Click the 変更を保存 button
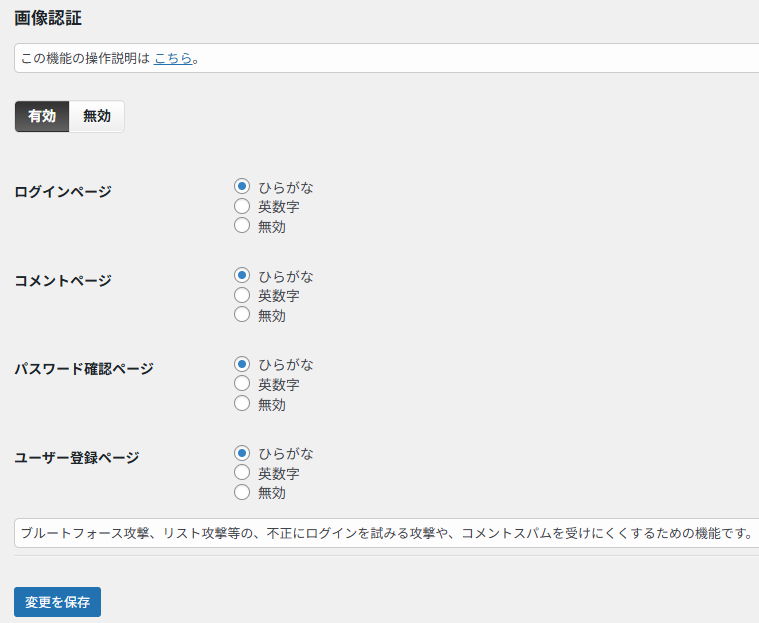The height and width of the screenshot is (623, 759). coord(57,602)
